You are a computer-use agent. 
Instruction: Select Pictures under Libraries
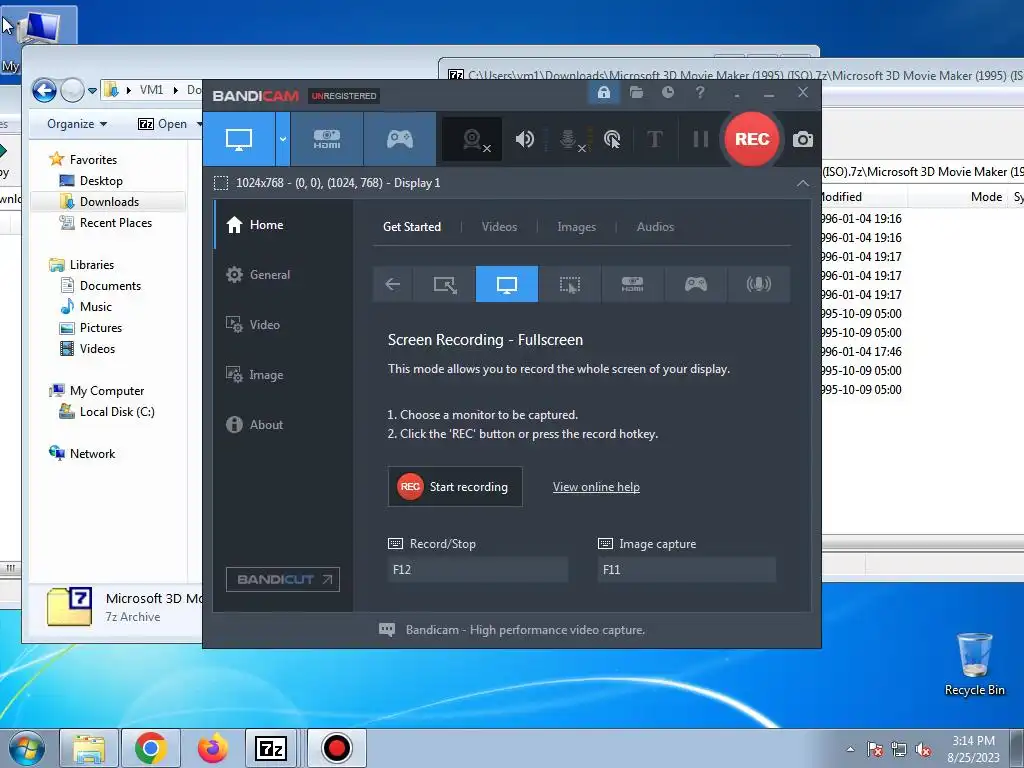point(101,328)
